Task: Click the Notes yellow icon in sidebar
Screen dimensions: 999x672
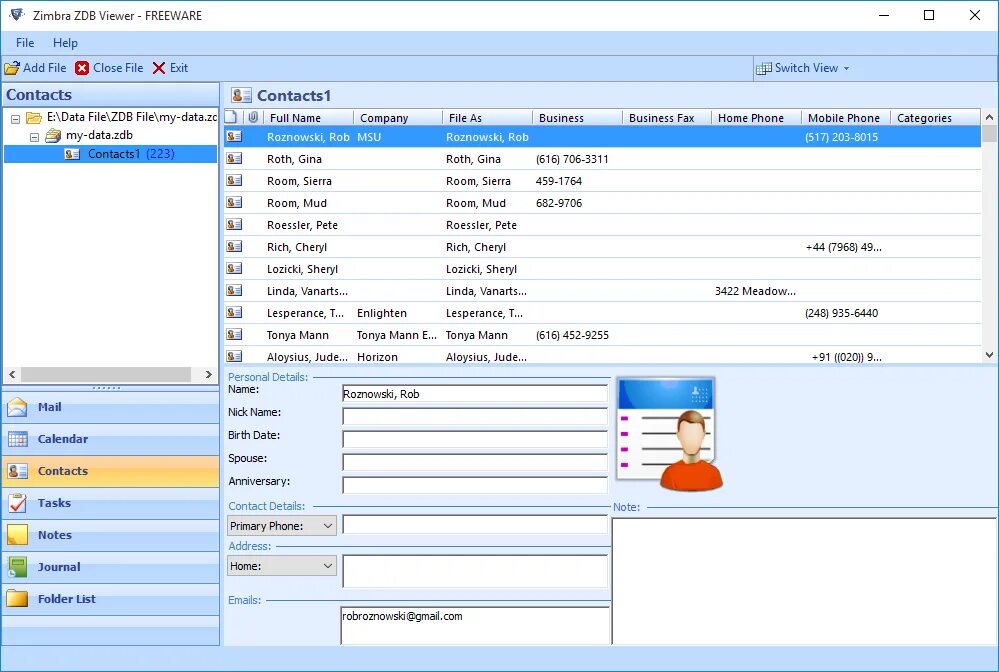Action: pyautogui.click(x=17, y=535)
